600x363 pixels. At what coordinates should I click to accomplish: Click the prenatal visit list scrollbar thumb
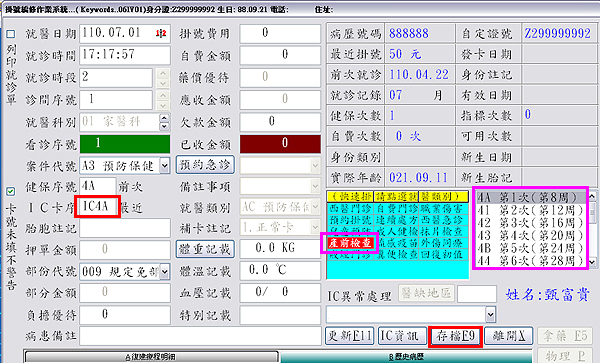click(x=592, y=212)
